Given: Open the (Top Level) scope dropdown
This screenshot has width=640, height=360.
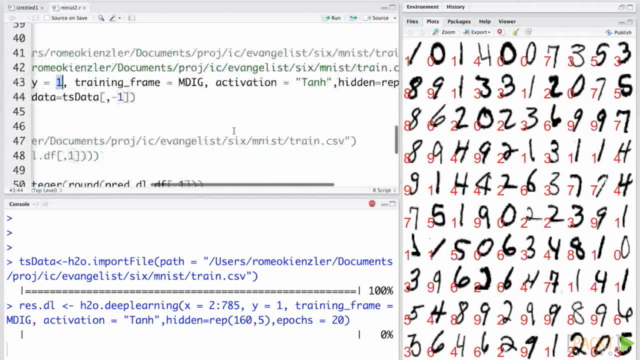Looking at the screenshot, I should click(46, 190).
